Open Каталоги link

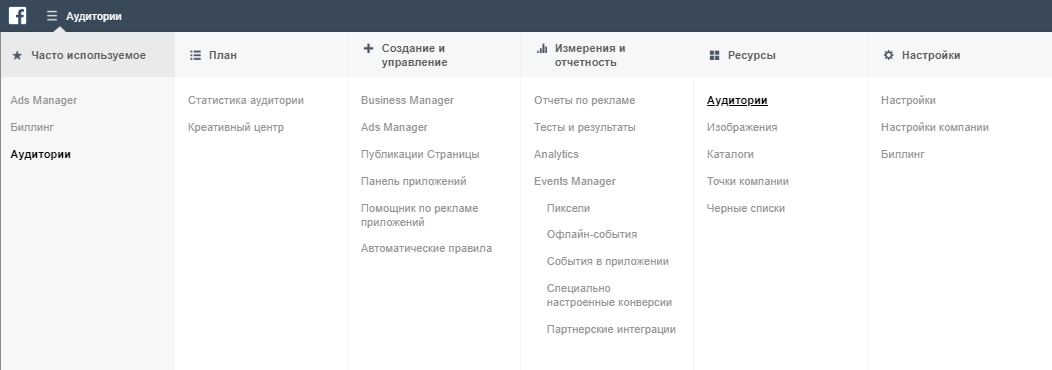(x=730, y=154)
